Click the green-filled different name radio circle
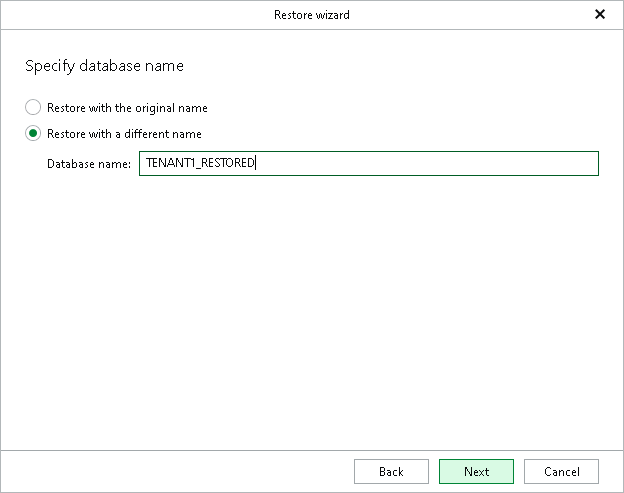Screen dimensions: 624x493 (x=33, y=133)
